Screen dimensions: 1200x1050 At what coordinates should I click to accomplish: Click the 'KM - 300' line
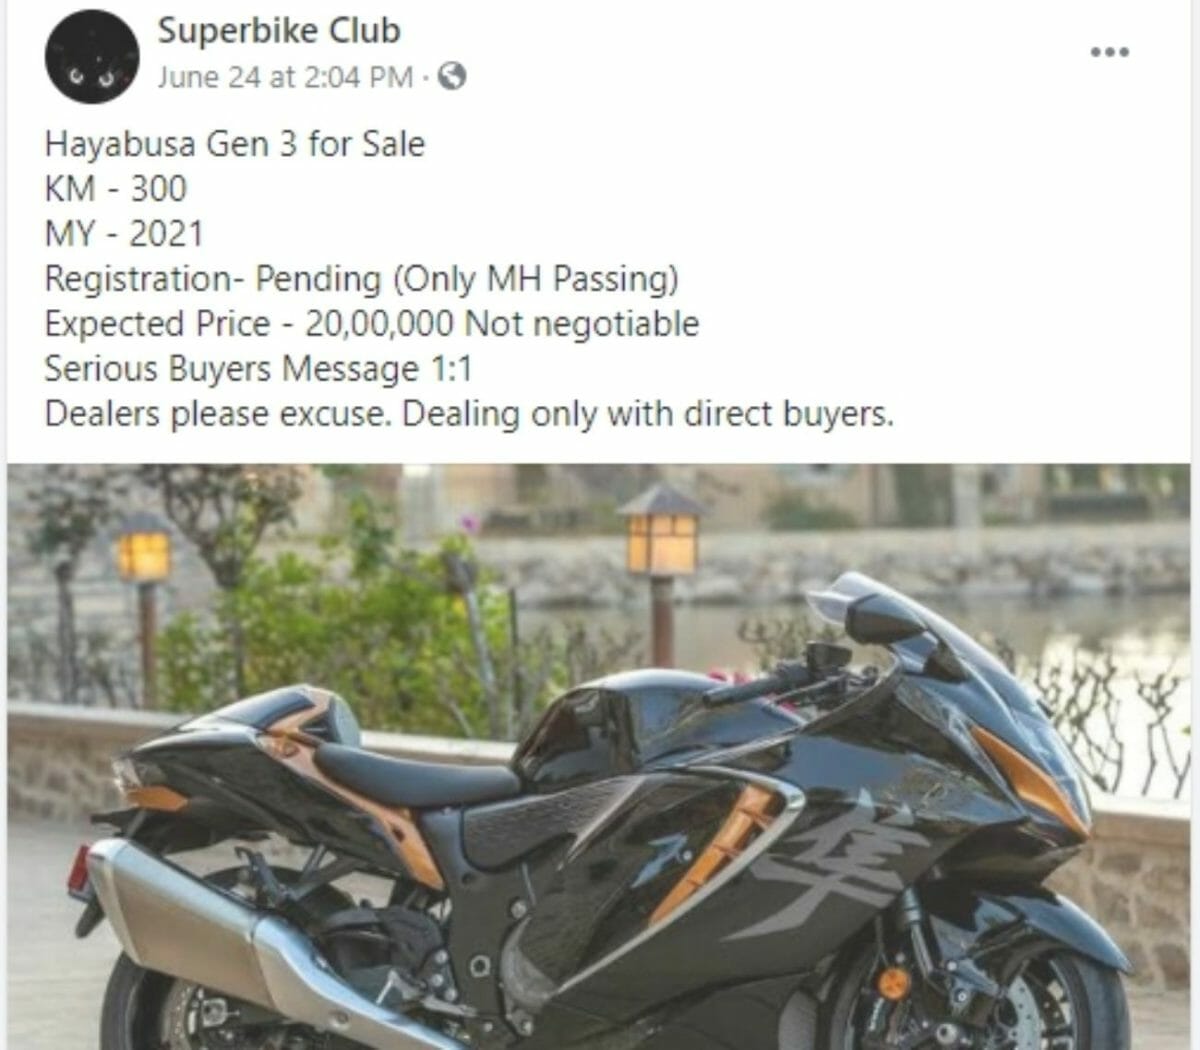point(116,189)
